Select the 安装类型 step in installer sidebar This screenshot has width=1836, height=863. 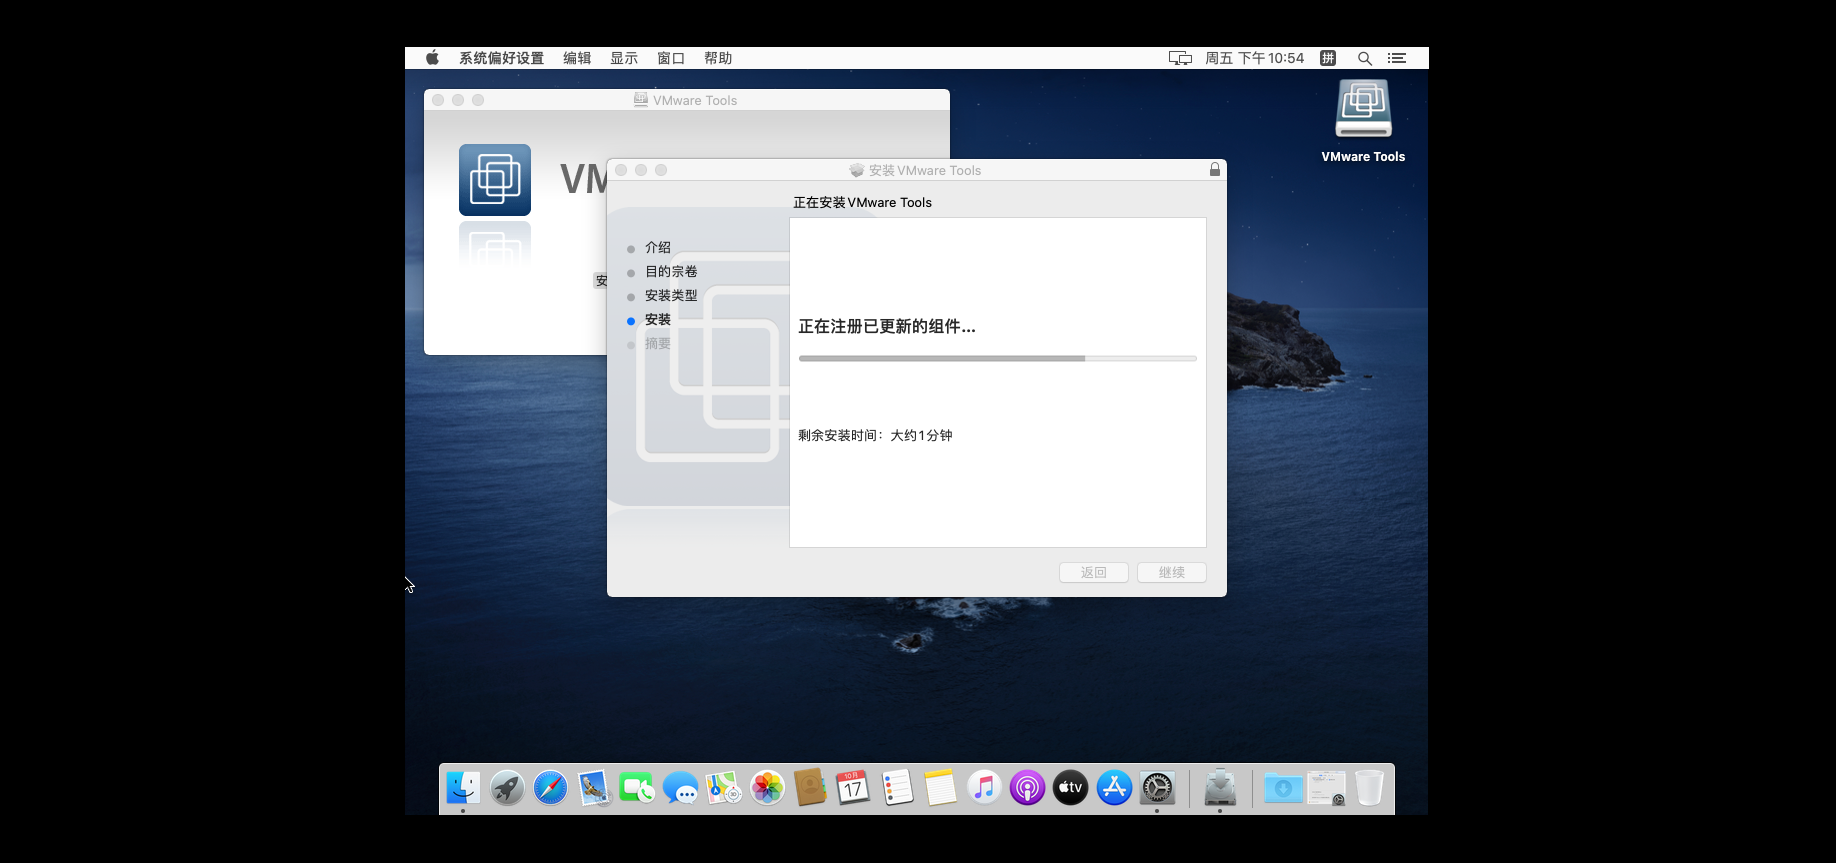tap(671, 295)
